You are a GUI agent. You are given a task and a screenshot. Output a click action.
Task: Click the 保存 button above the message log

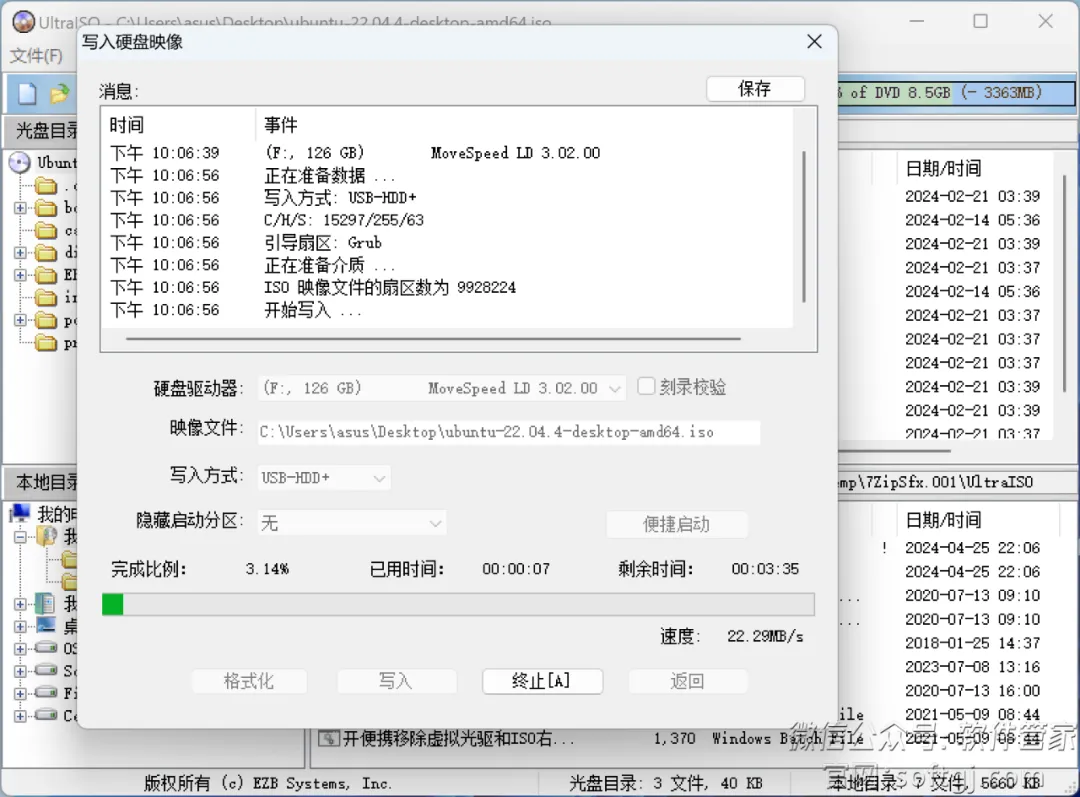755,89
